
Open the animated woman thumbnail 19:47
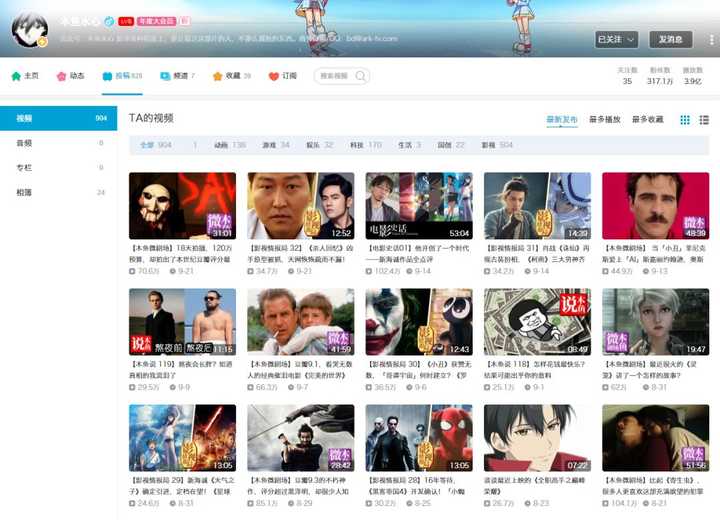(x=656, y=322)
